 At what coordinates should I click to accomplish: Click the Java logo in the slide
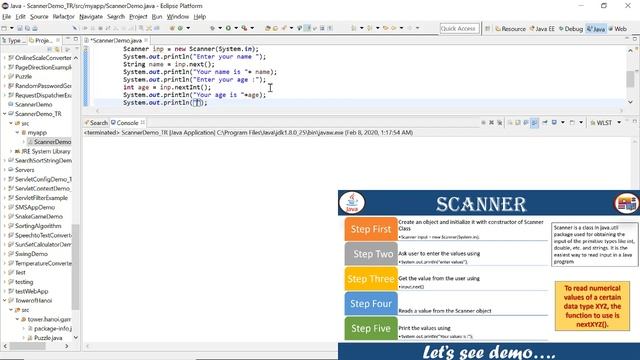352,202
